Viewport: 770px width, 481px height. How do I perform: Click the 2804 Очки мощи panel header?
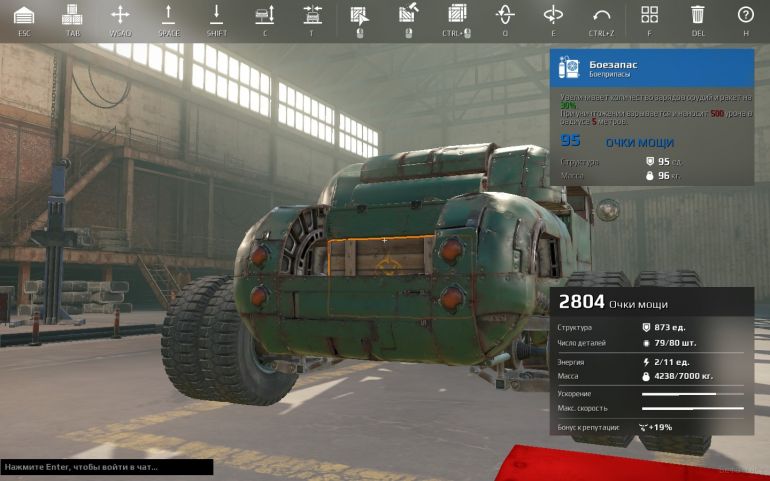(650, 303)
